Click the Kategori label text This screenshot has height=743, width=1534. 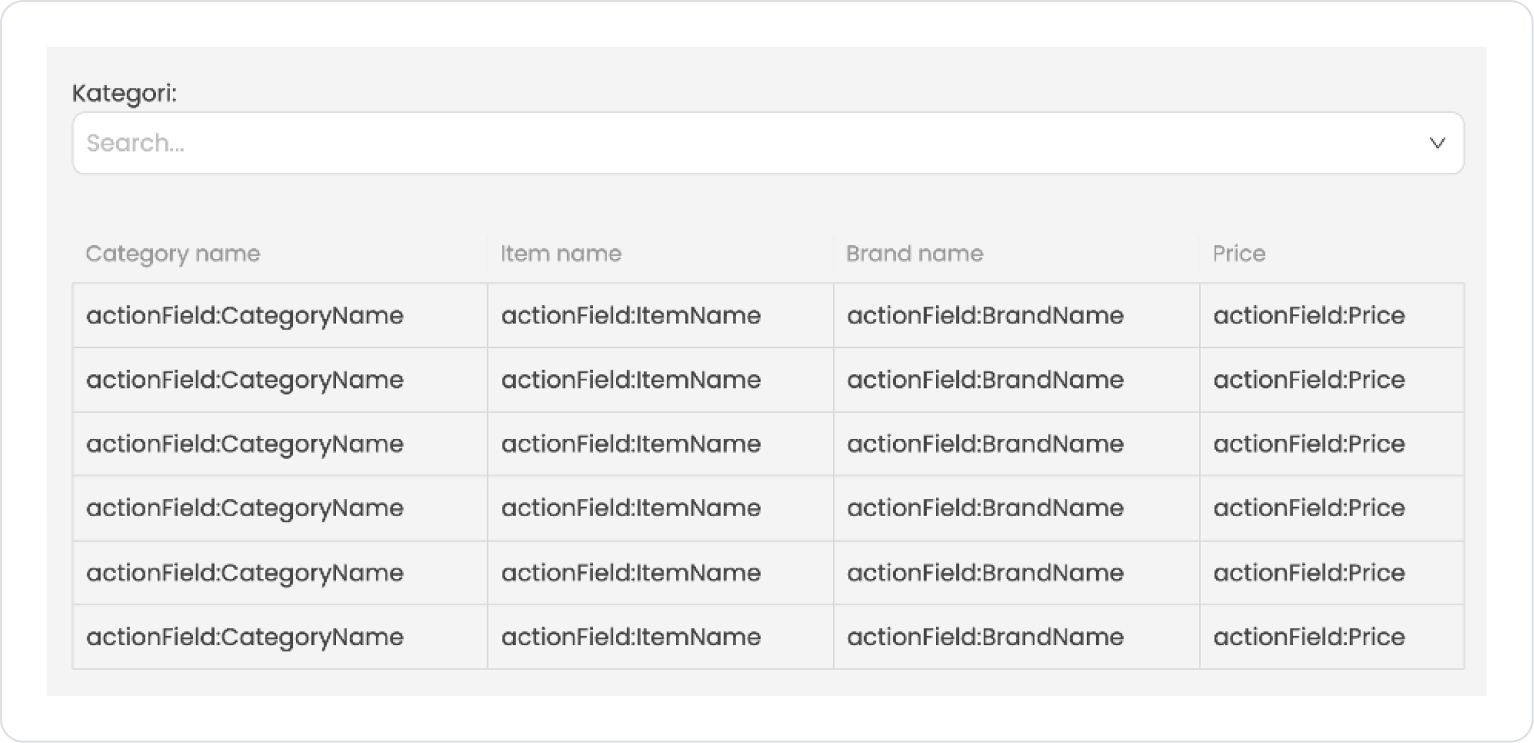click(x=124, y=93)
